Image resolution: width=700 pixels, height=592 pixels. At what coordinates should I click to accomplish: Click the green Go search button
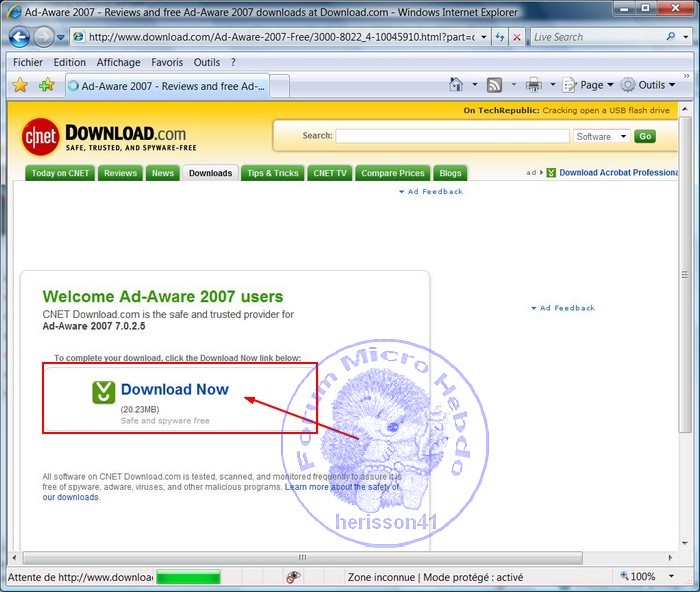[x=645, y=136]
